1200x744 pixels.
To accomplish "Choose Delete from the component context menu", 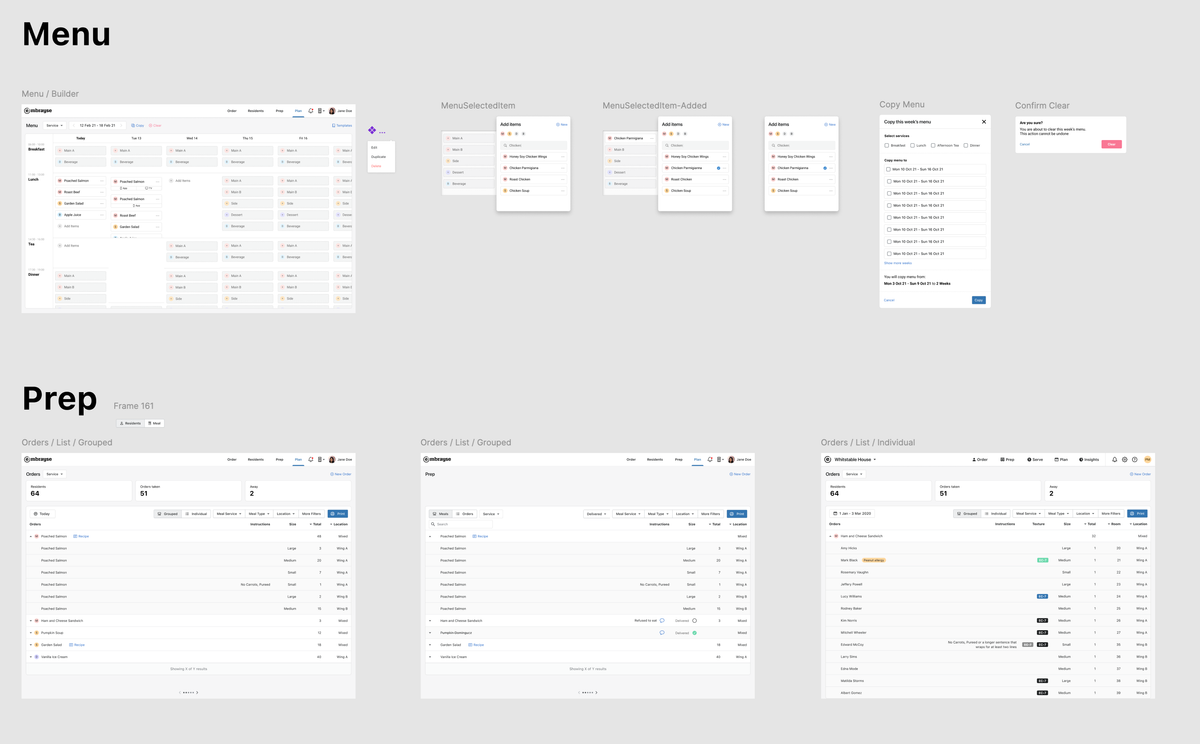I will [376, 166].
